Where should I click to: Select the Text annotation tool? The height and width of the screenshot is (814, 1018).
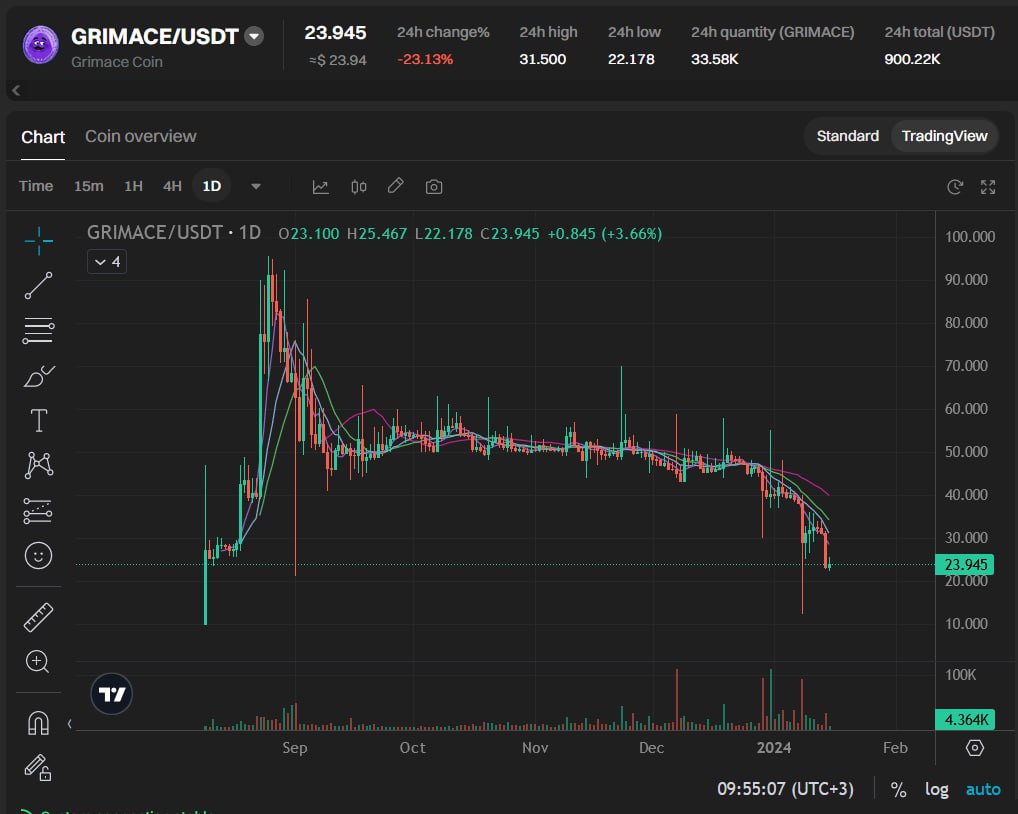pyautogui.click(x=38, y=421)
